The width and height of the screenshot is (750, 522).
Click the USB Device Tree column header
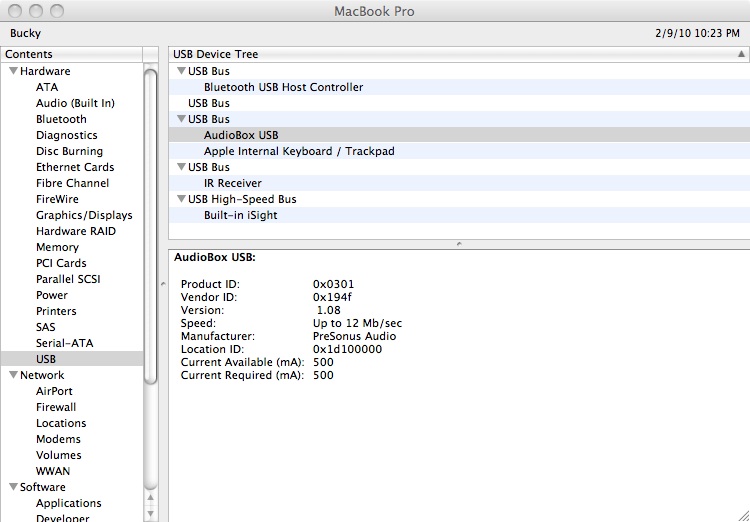[459, 54]
